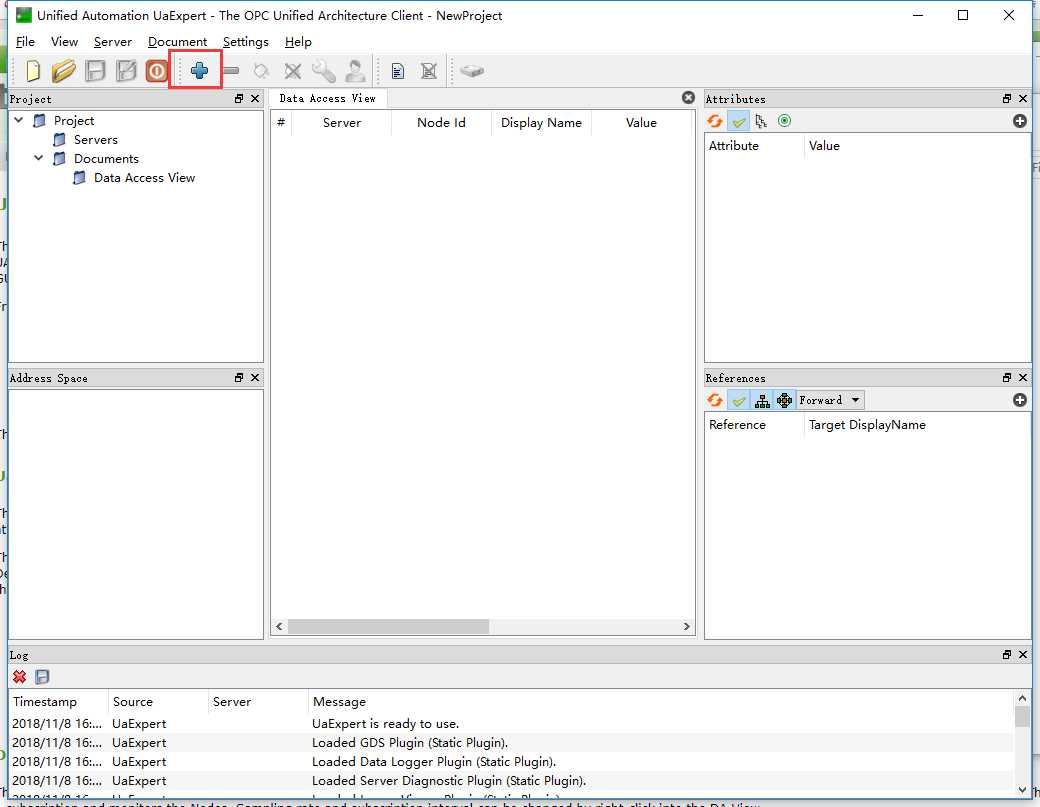1040x807 pixels.
Task: Open the Document menu
Action: coord(177,42)
